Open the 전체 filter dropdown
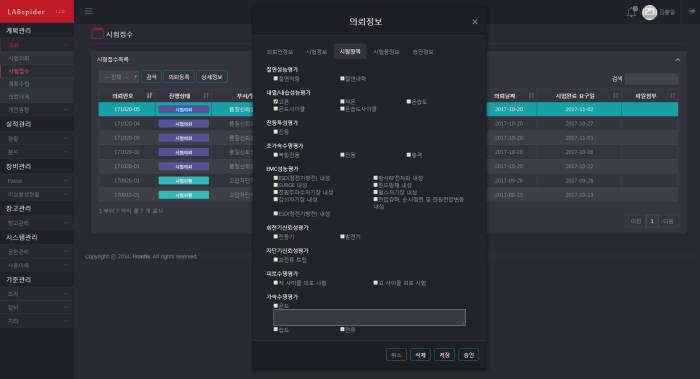 pos(119,77)
